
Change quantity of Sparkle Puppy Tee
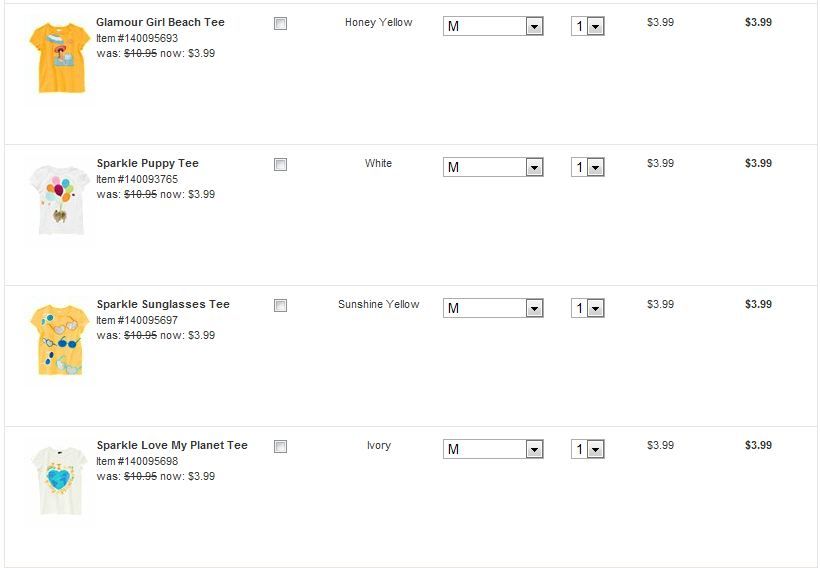(x=588, y=168)
